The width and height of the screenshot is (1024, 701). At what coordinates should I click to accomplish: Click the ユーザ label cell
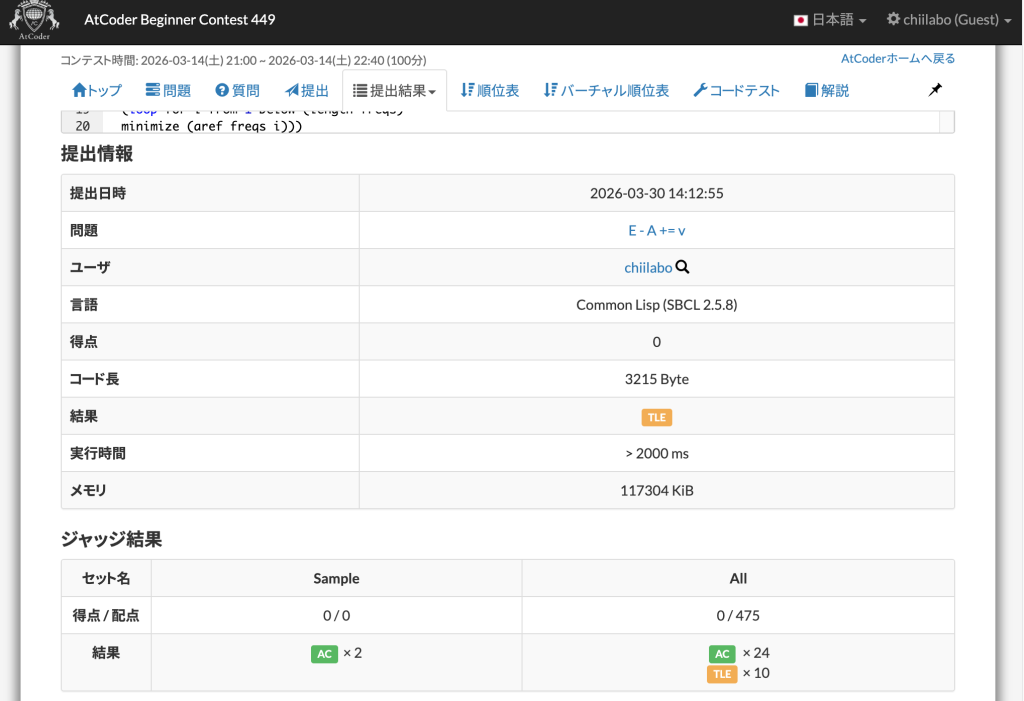click(x=210, y=267)
